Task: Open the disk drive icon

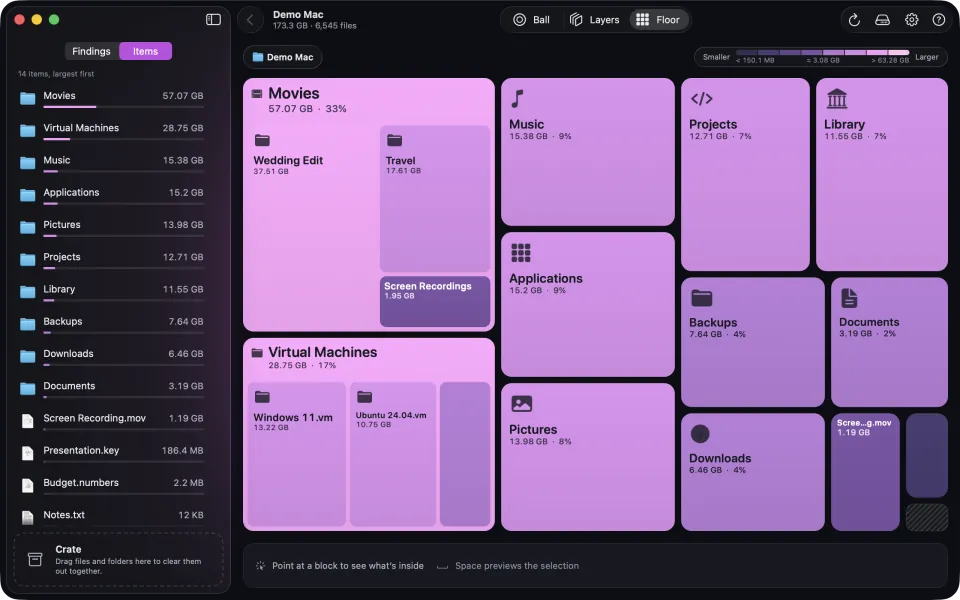Action: [882, 20]
